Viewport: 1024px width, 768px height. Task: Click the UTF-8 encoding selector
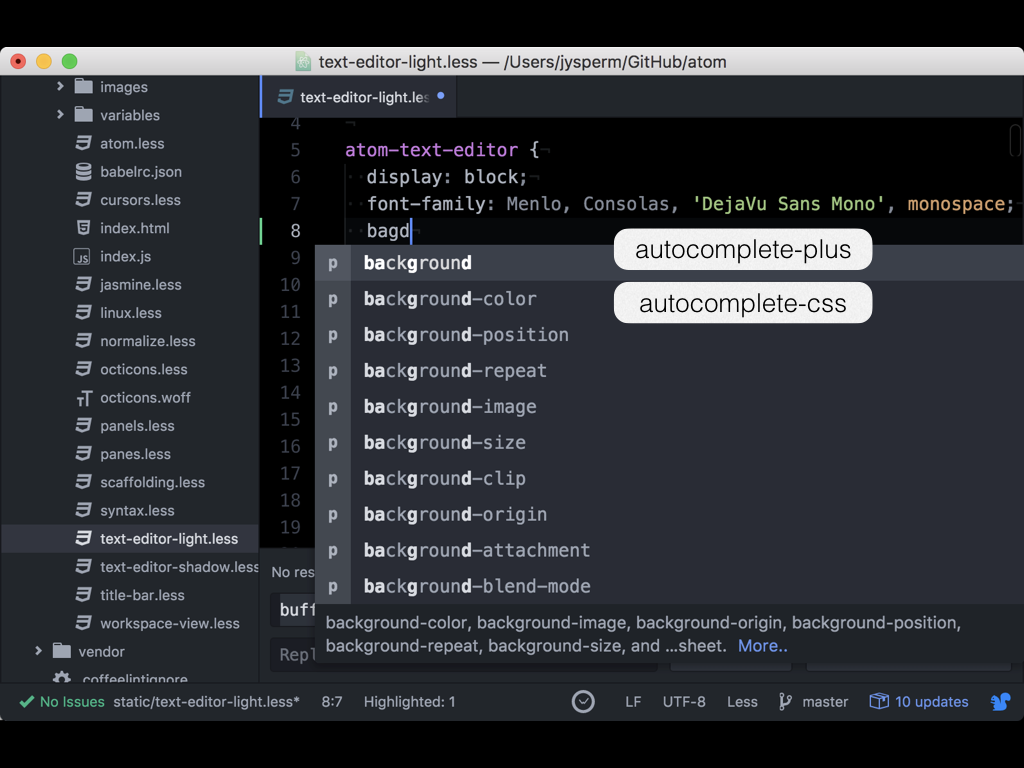tap(684, 701)
